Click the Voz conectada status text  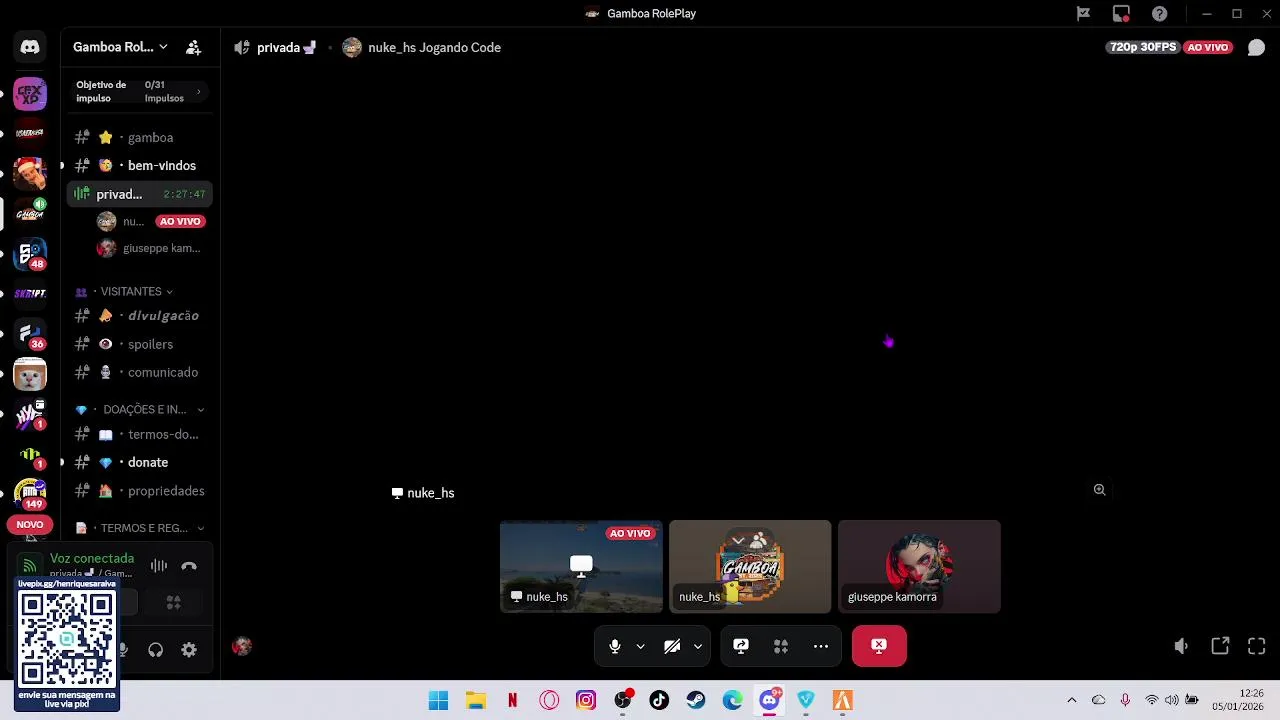[x=92, y=558]
